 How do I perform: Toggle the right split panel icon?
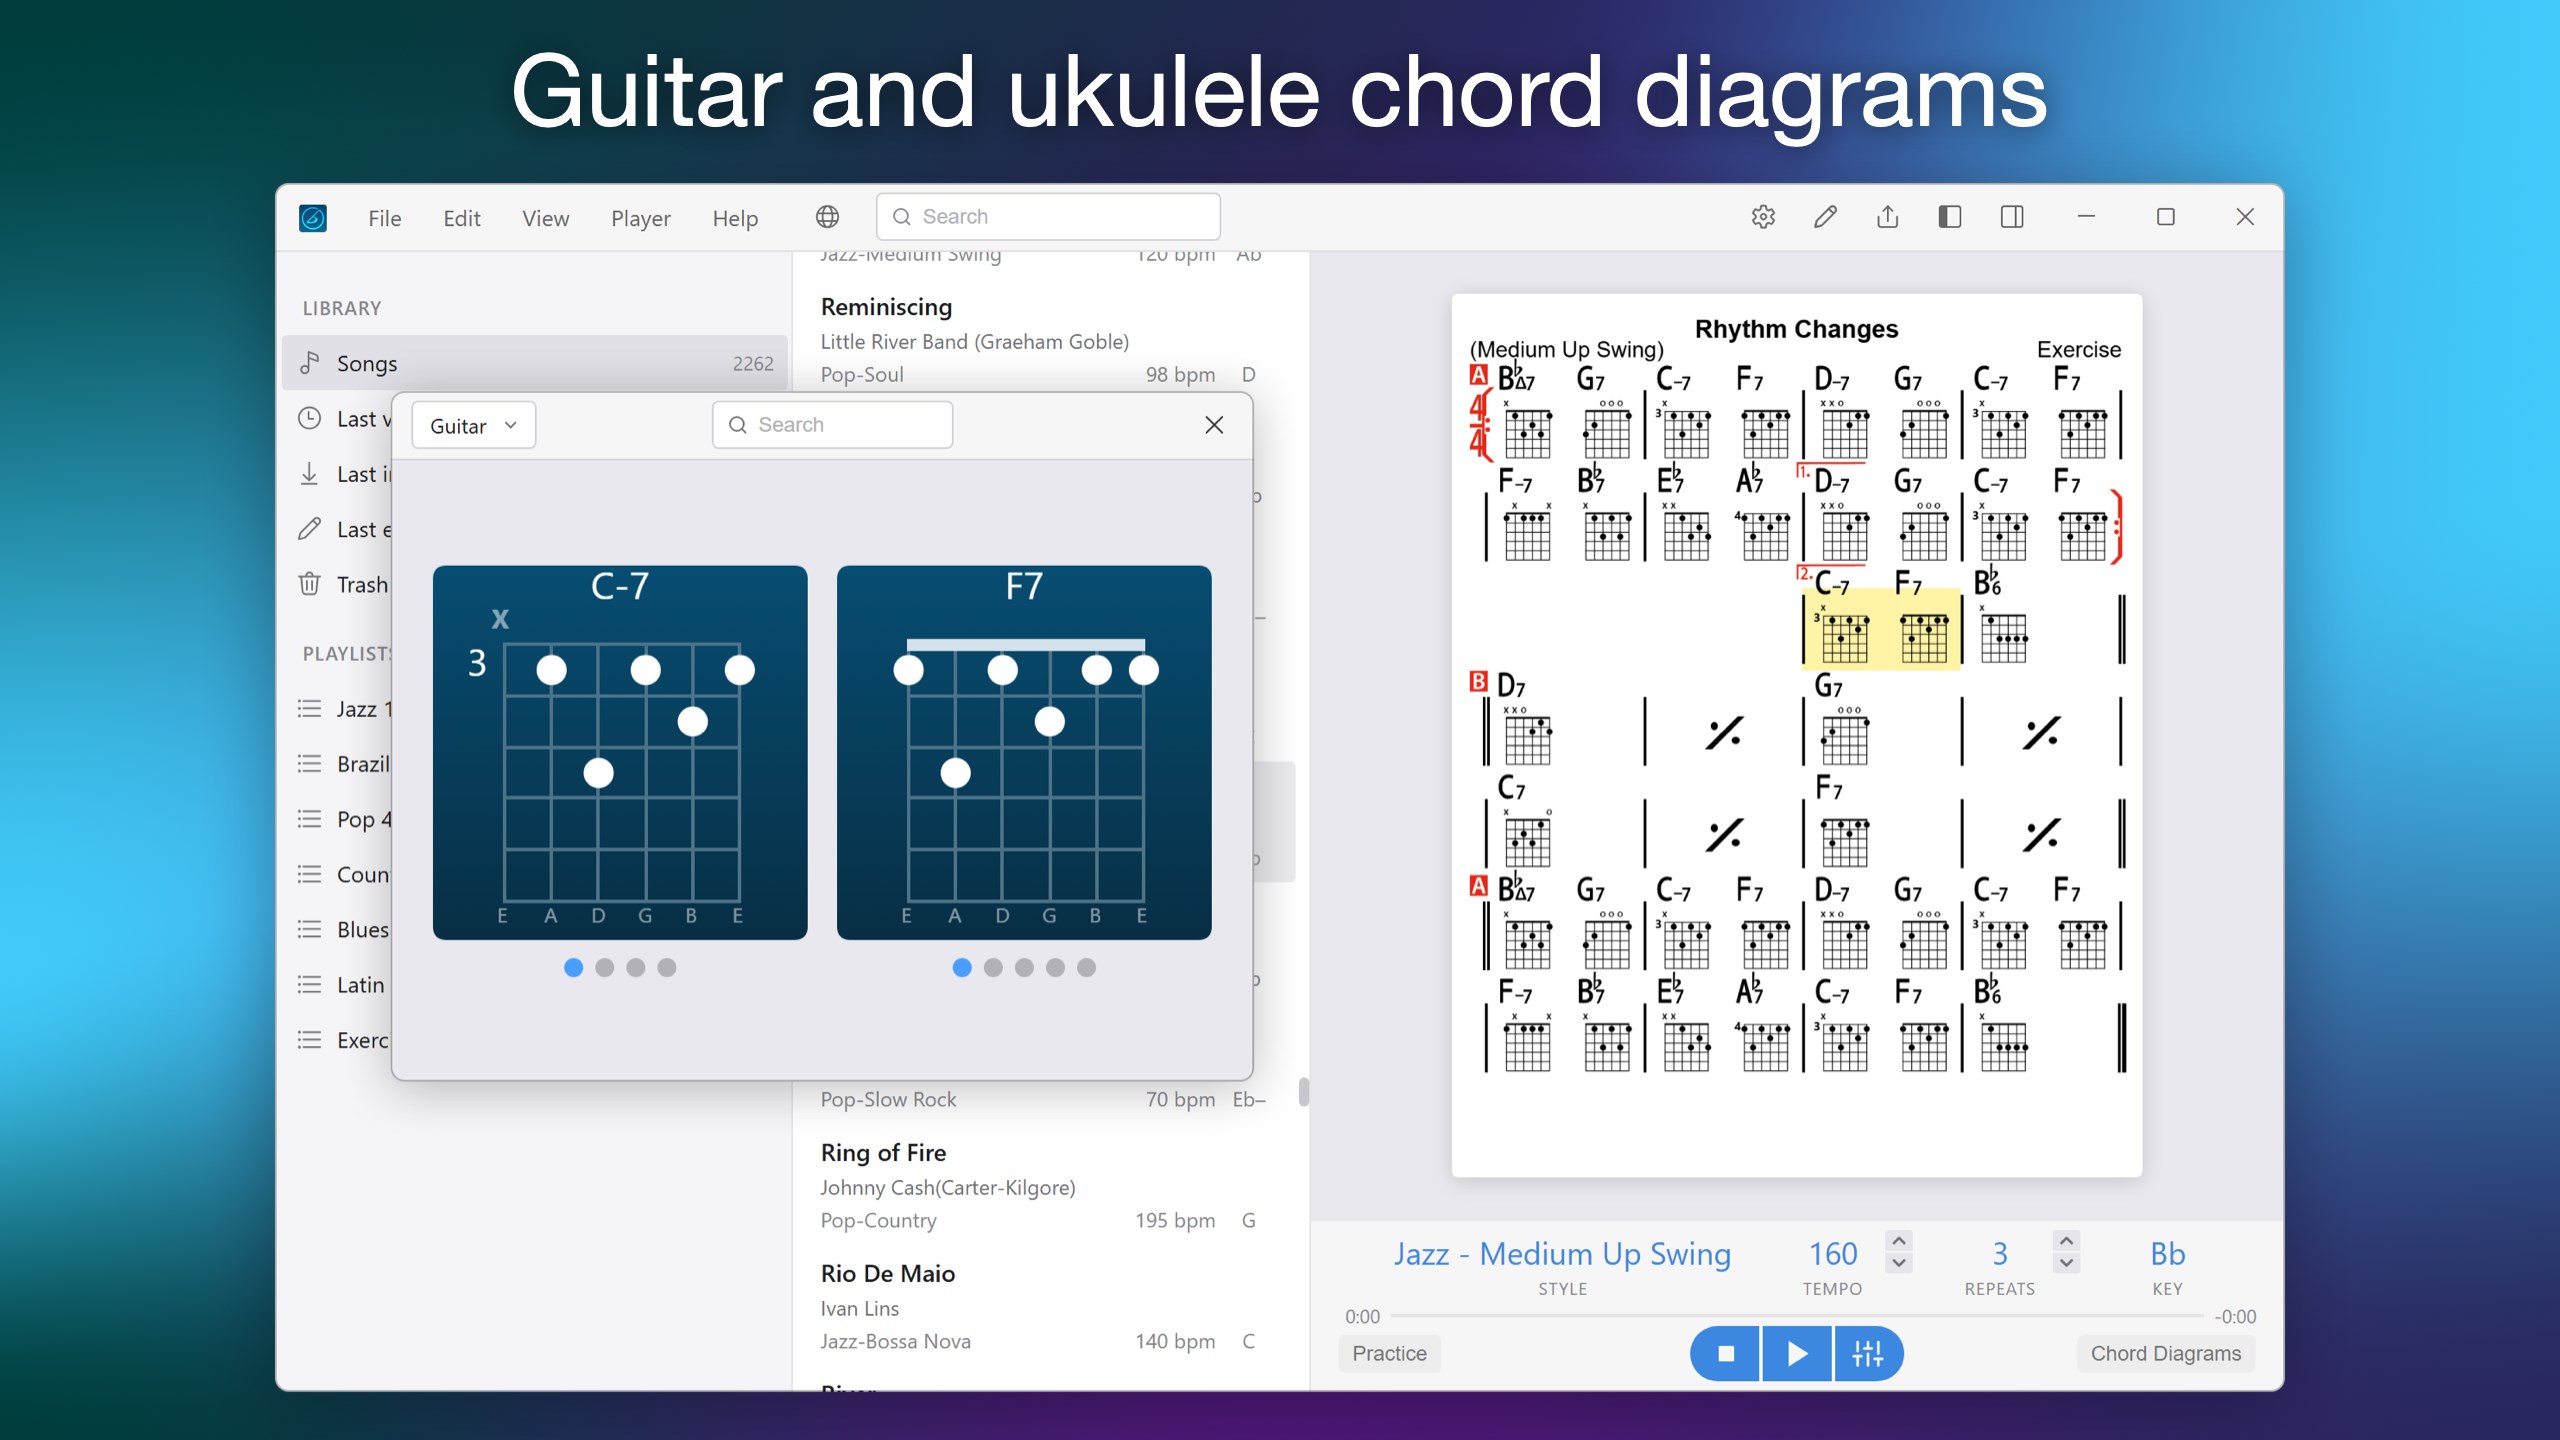(2012, 217)
